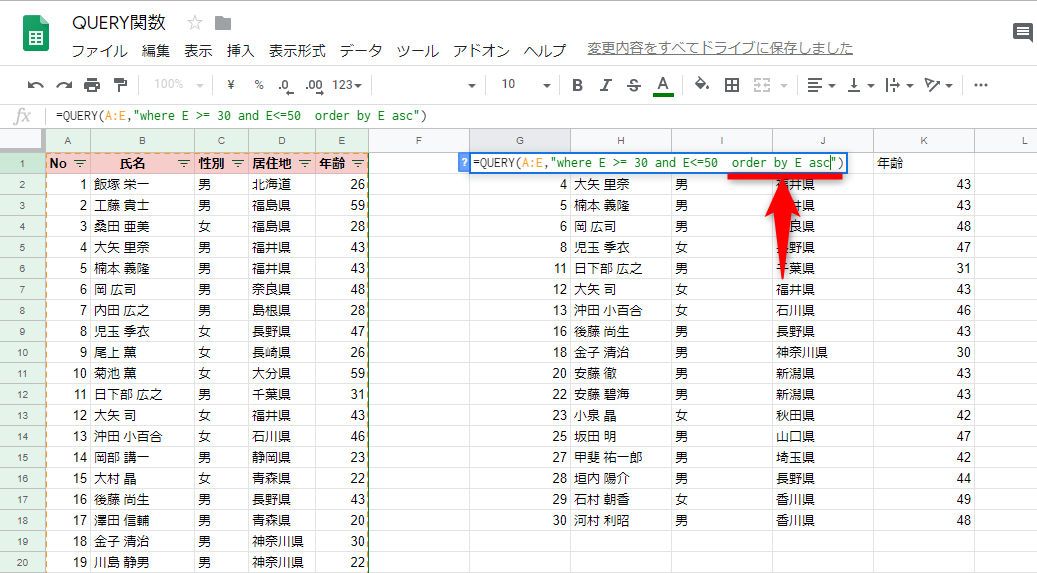Open text color picker
Viewport: 1037px width, 573px height.
point(663,85)
